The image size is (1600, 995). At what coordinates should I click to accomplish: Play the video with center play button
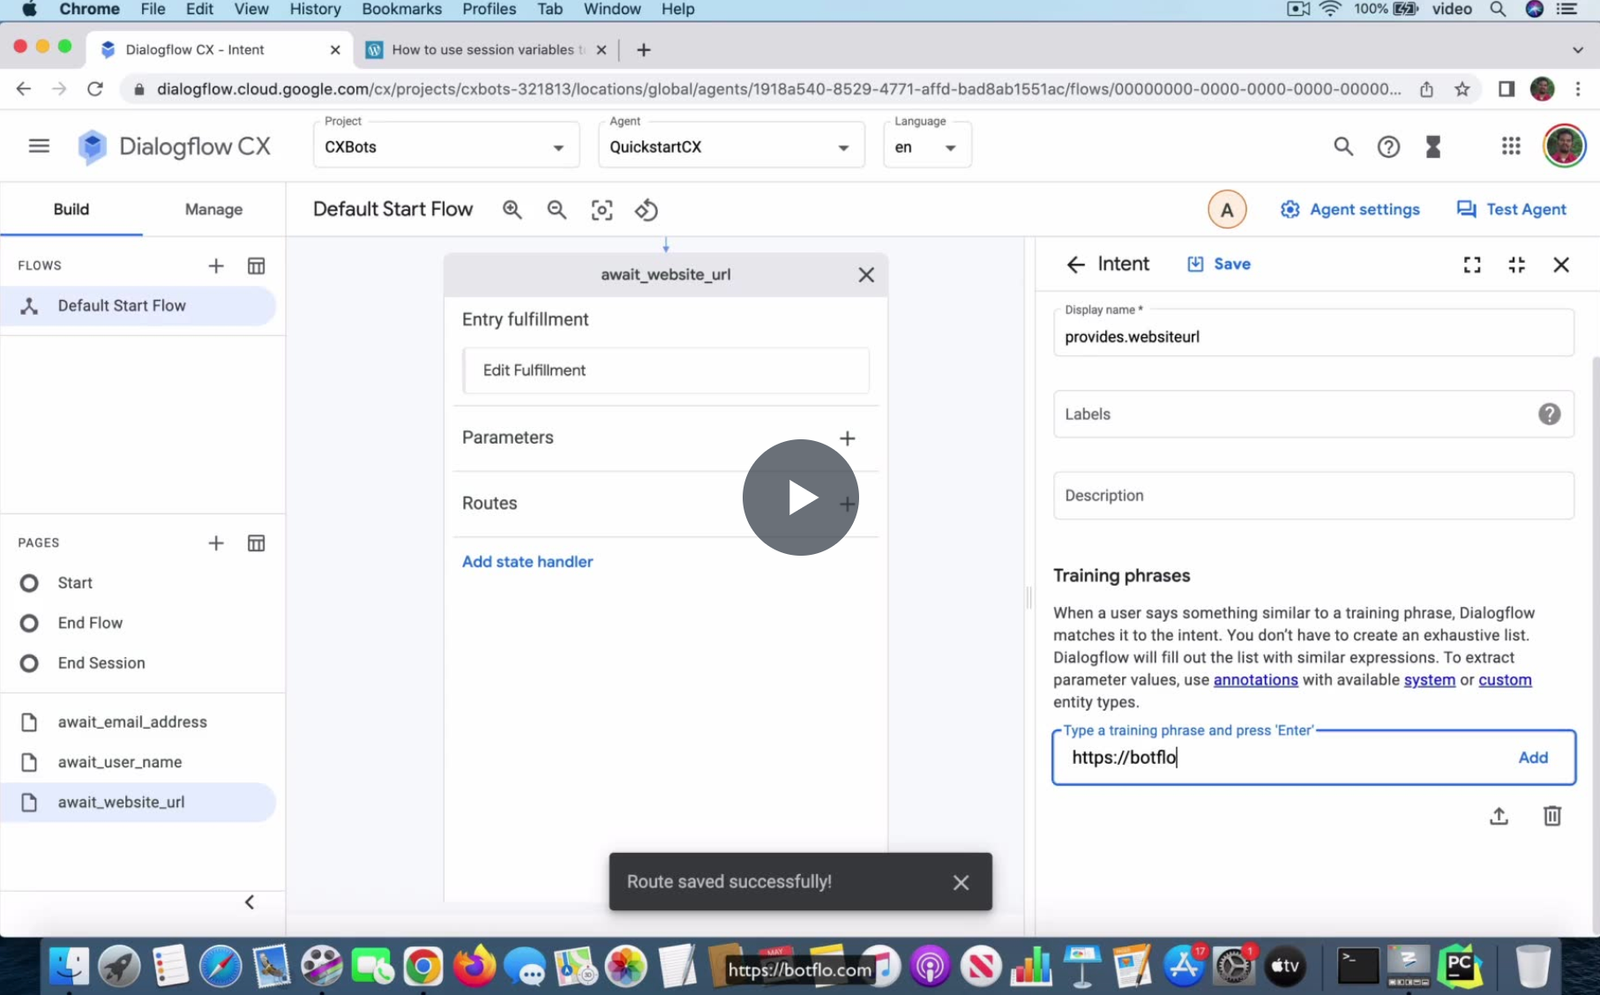click(800, 497)
